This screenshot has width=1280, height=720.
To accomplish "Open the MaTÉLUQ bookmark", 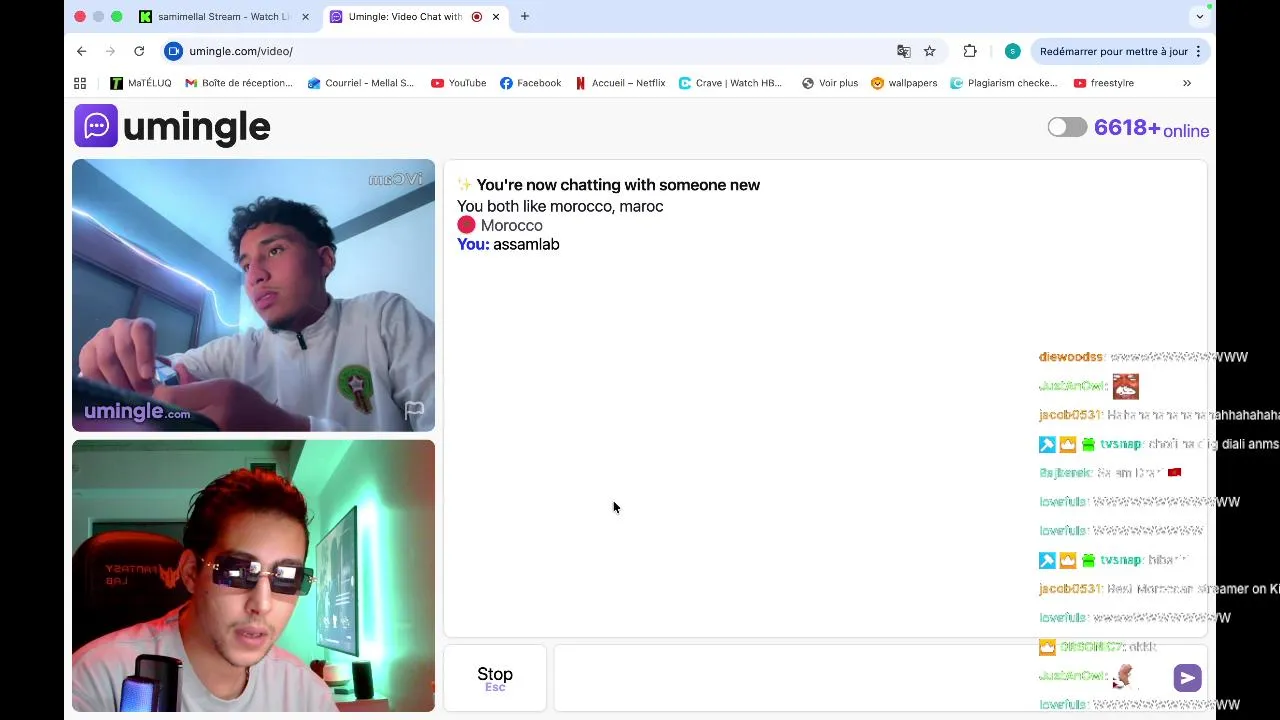I will coord(140,83).
